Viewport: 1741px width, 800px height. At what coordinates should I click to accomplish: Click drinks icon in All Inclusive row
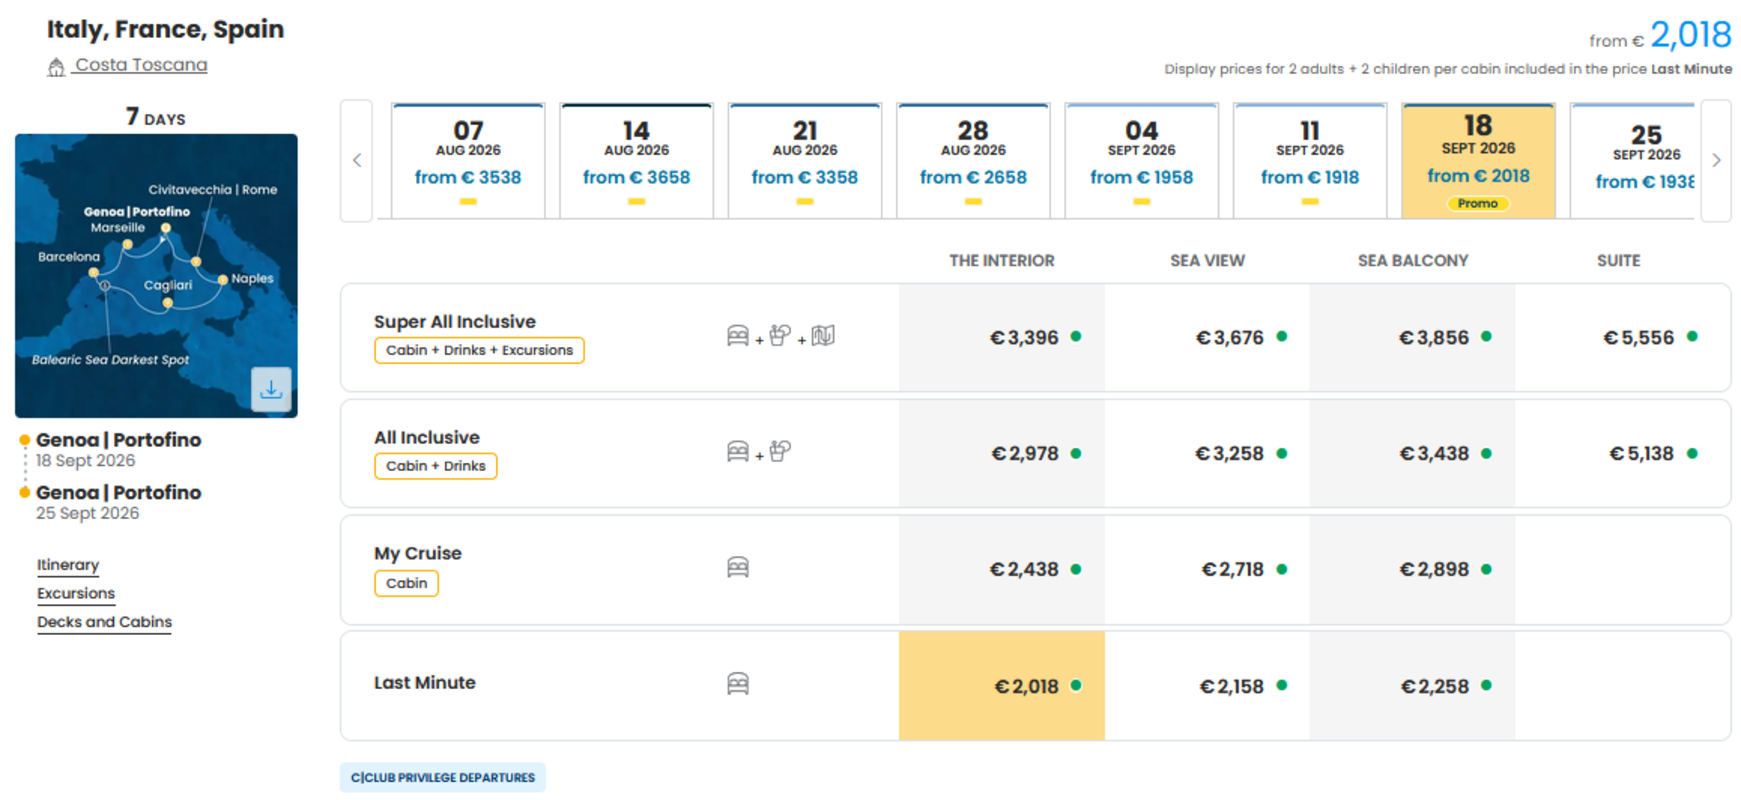tap(780, 451)
